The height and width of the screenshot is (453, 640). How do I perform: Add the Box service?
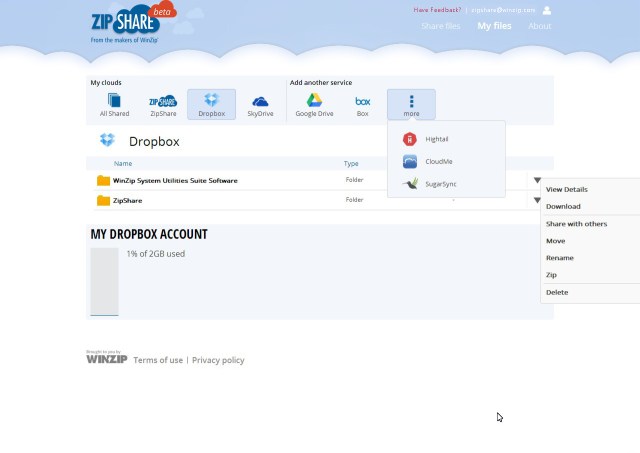tap(362, 105)
